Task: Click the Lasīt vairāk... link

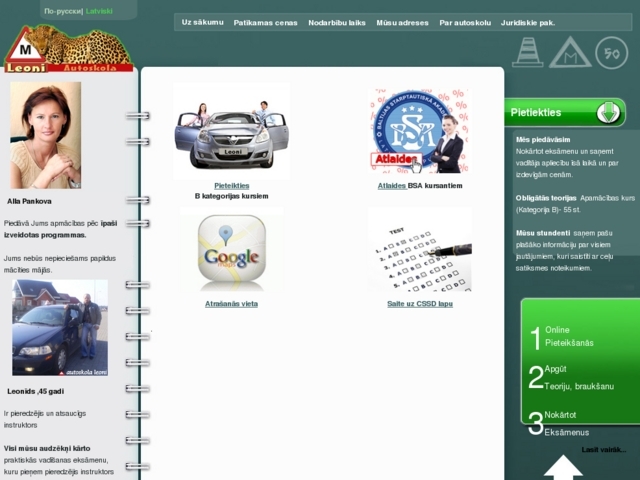Action: 604,450
